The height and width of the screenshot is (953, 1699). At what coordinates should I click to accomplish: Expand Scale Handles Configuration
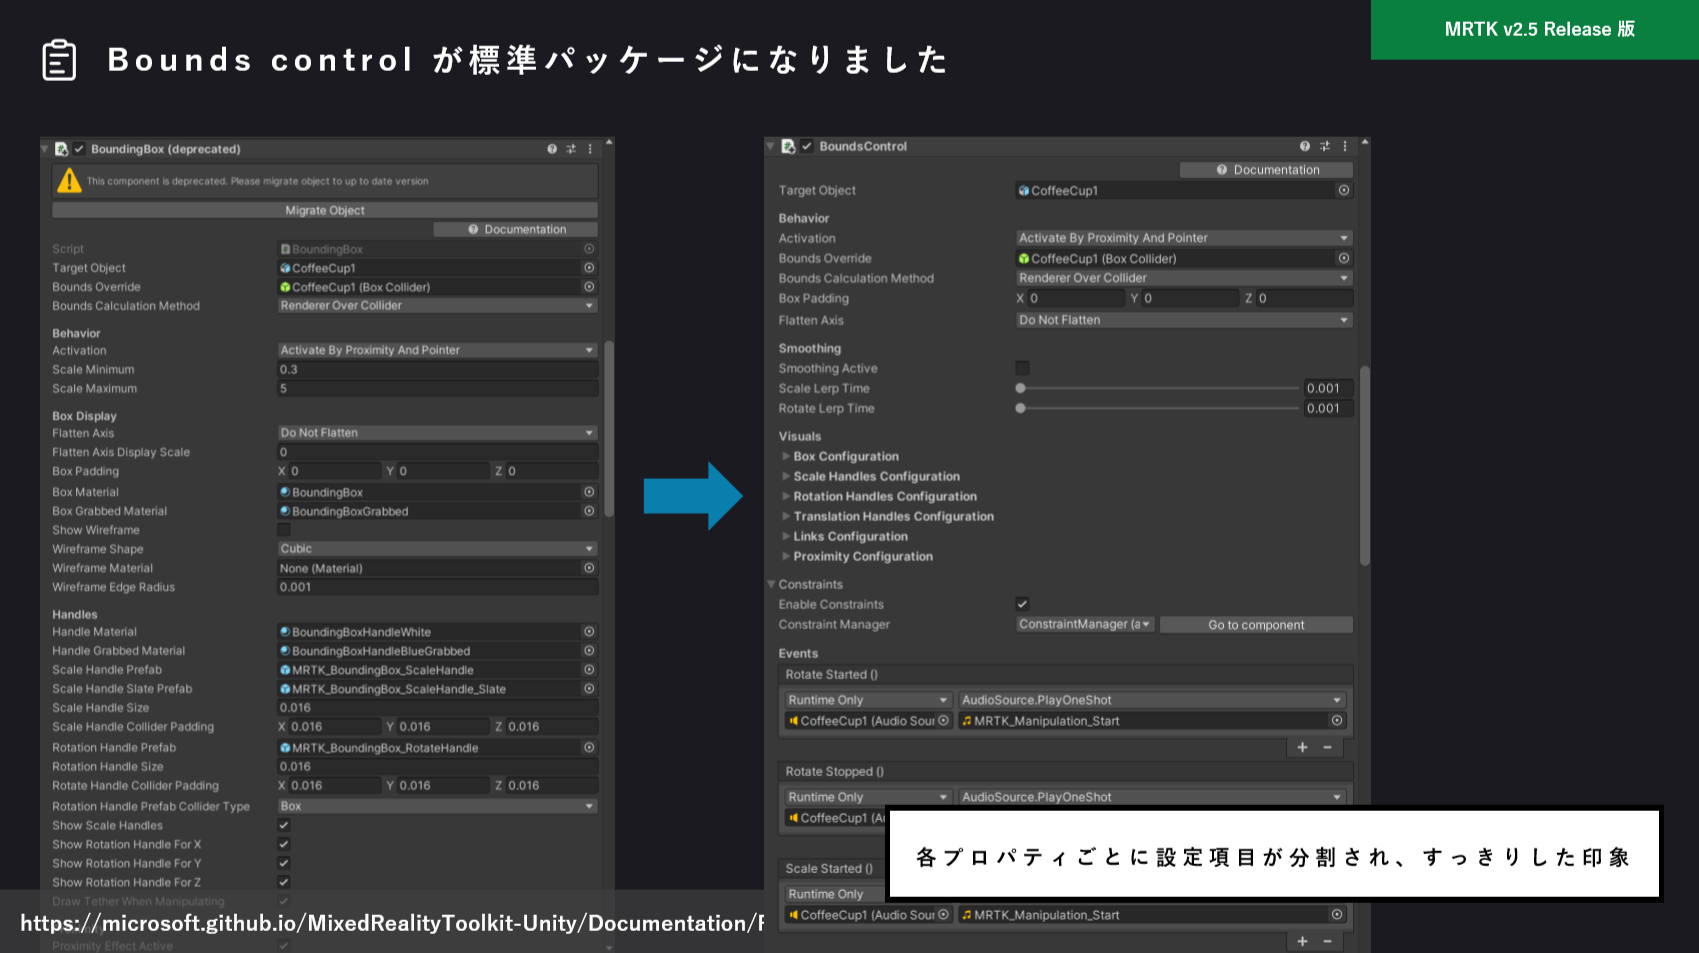[x=786, y=476]
